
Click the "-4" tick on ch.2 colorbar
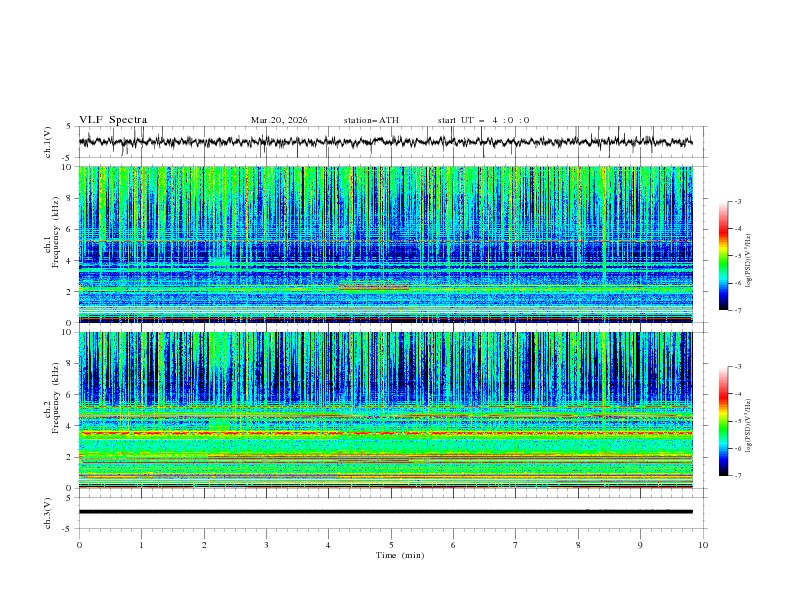point(737,394)
